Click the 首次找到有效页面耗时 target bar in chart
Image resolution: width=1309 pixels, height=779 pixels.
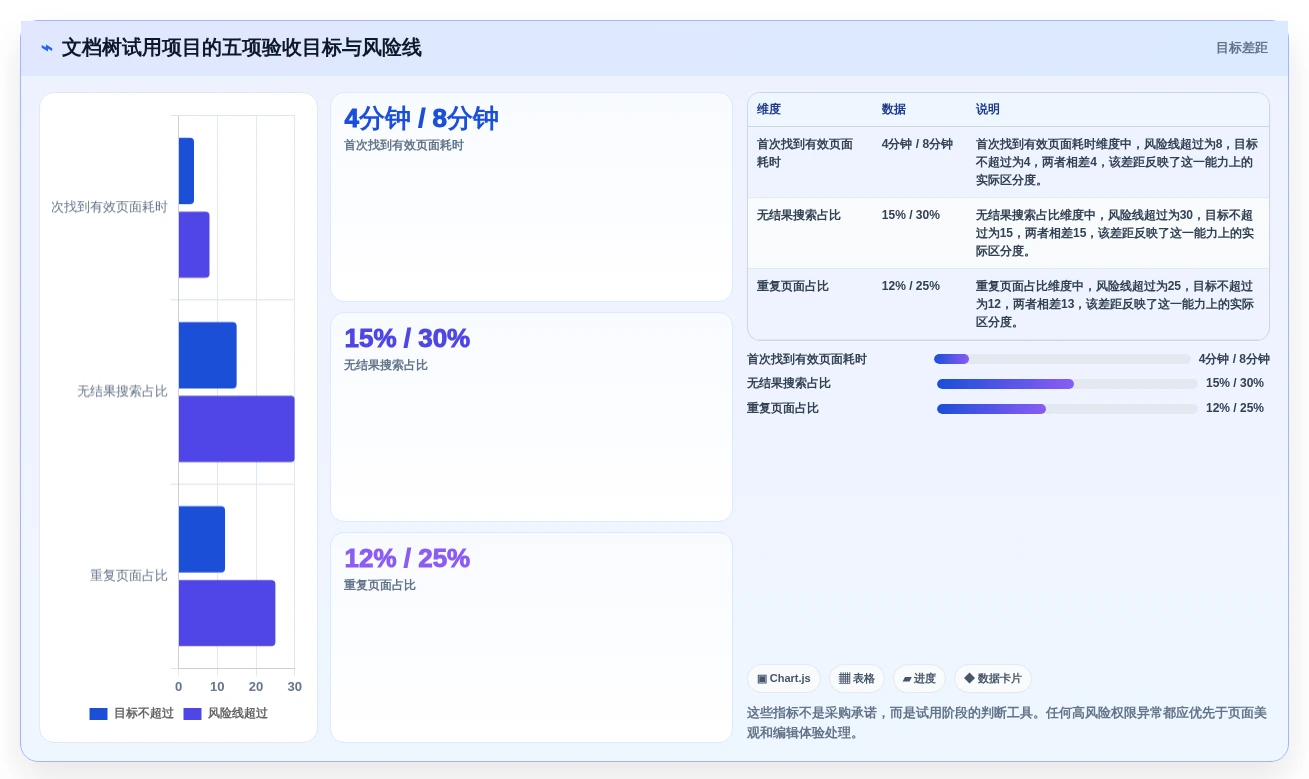[x=186, y=171]
